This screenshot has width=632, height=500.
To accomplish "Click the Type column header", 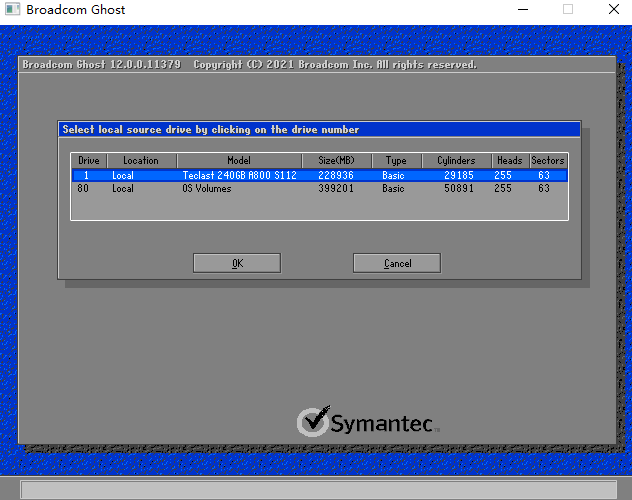I will [x=397, y=160].
